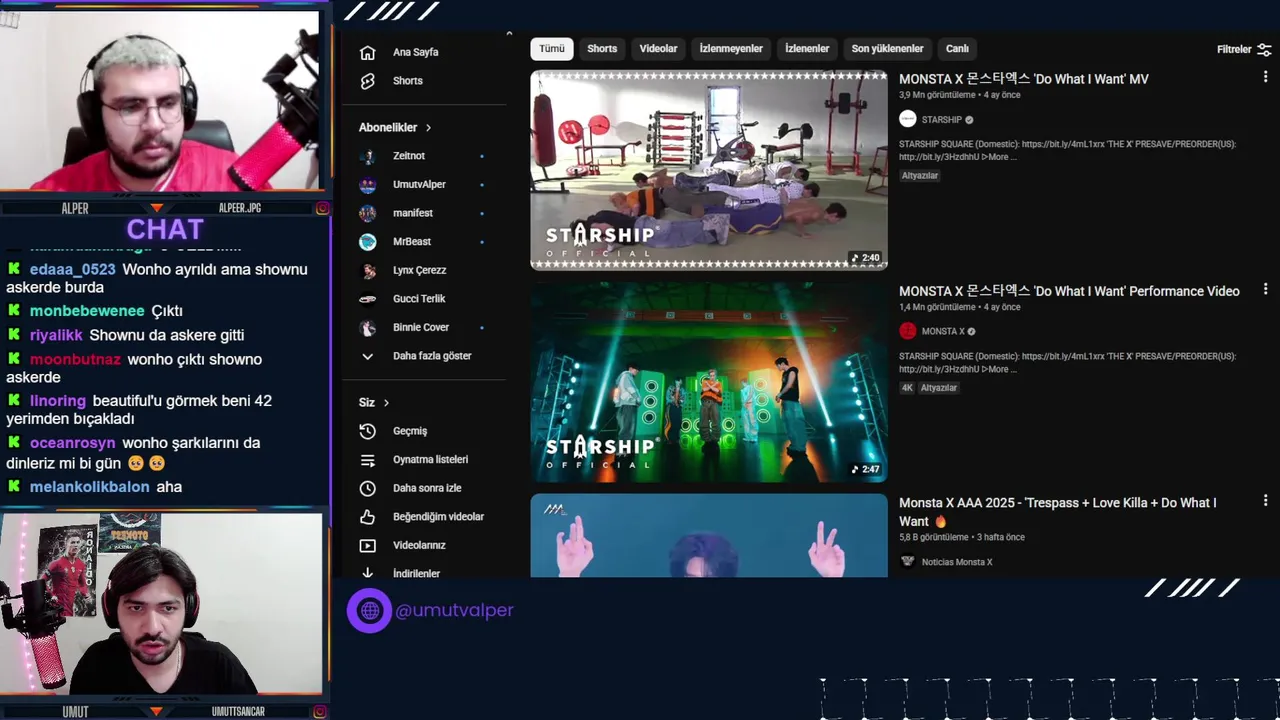Open Monsta X AAA 2025 video title
The height and width of the screenshot is (720, 1280).
point(1057,512)
